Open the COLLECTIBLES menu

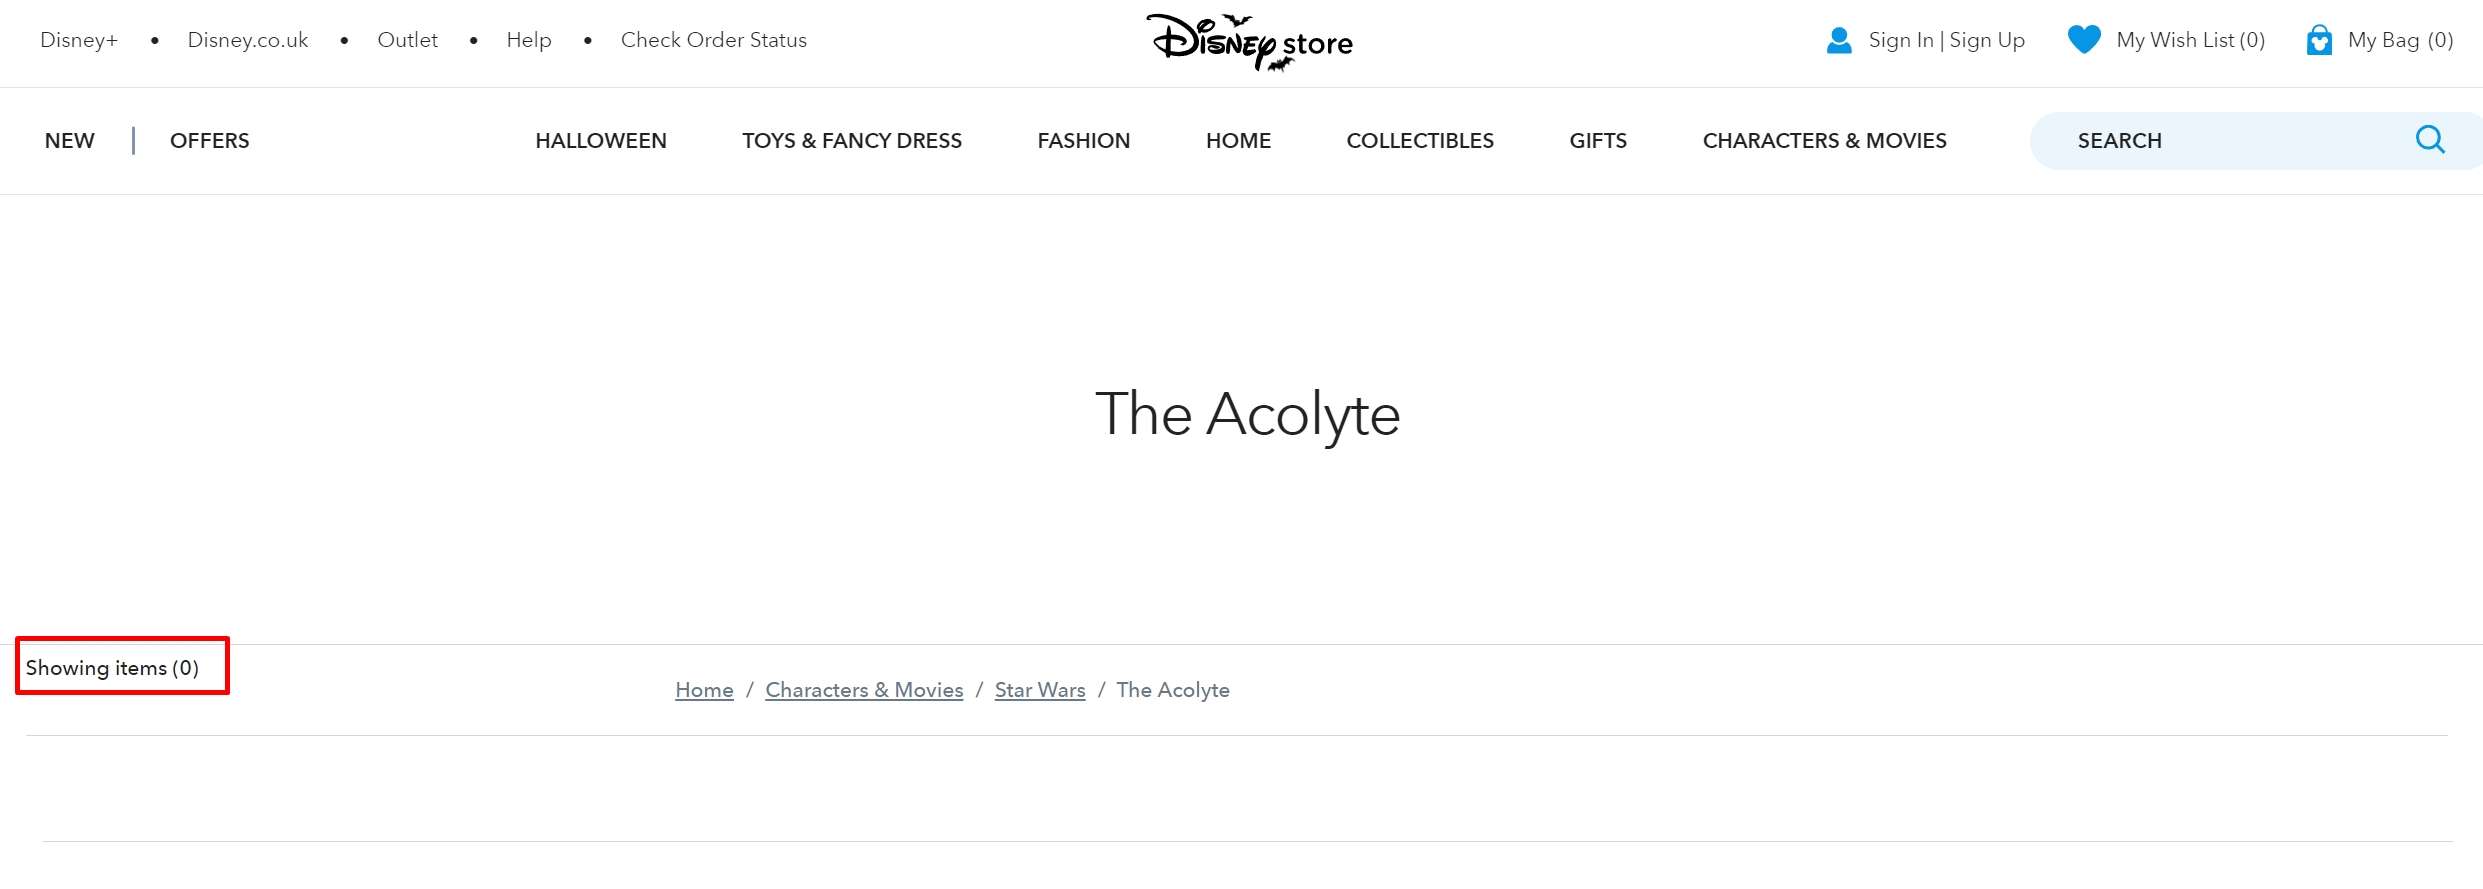tap(1420, 141)
